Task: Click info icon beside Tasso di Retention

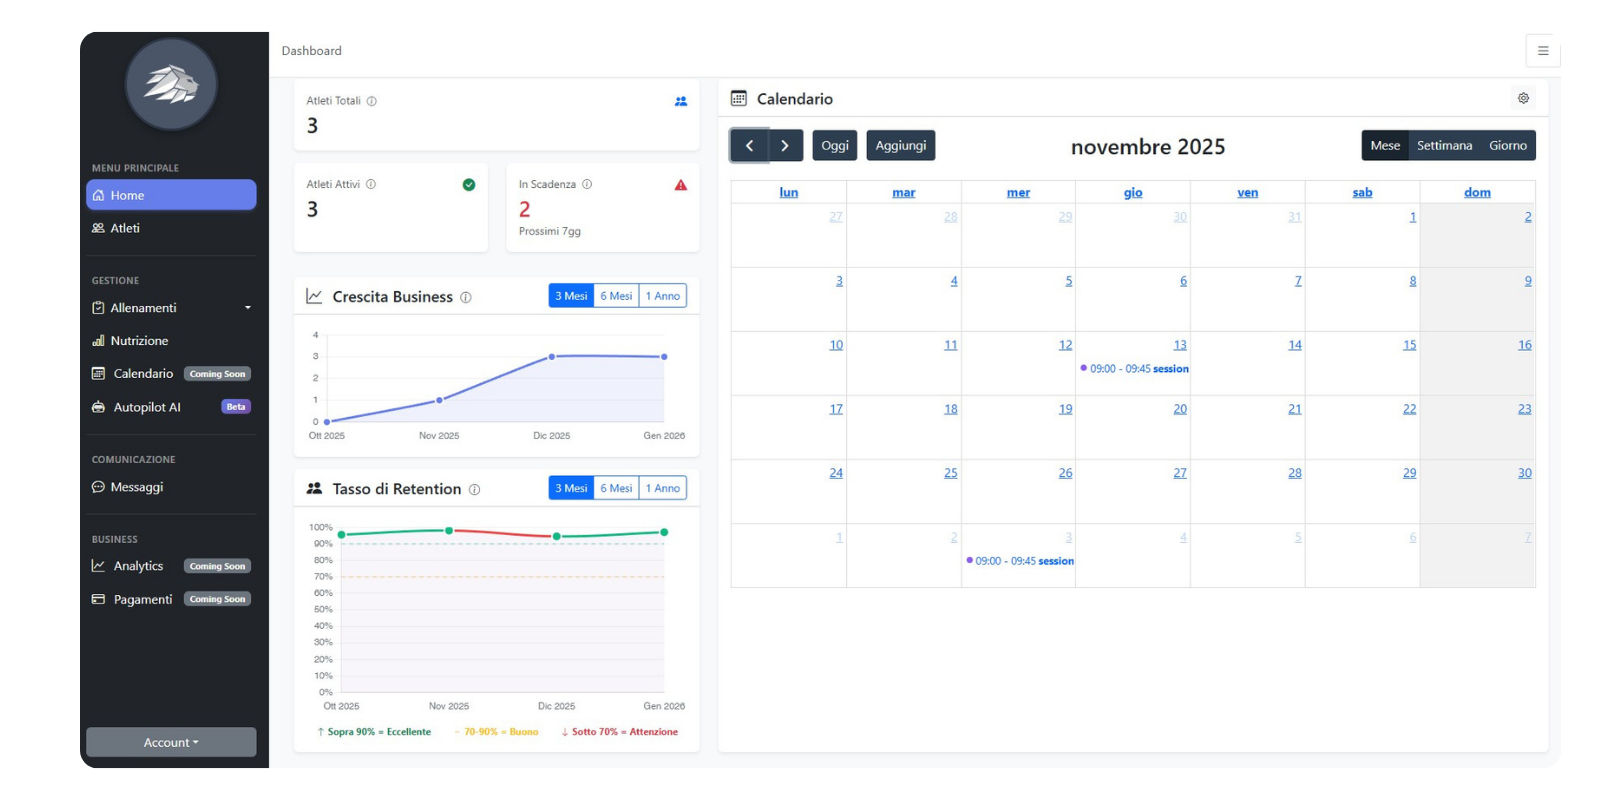Action: coord(475,490)
